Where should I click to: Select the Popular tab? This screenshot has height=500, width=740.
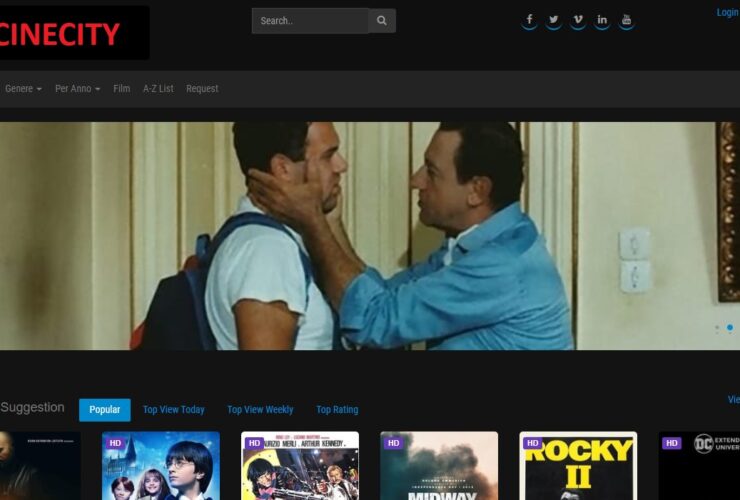[105, 410]
